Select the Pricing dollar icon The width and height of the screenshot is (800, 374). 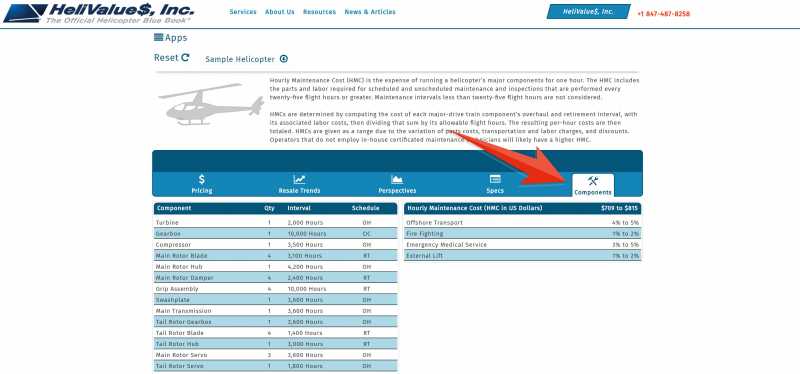pos(202,179)
